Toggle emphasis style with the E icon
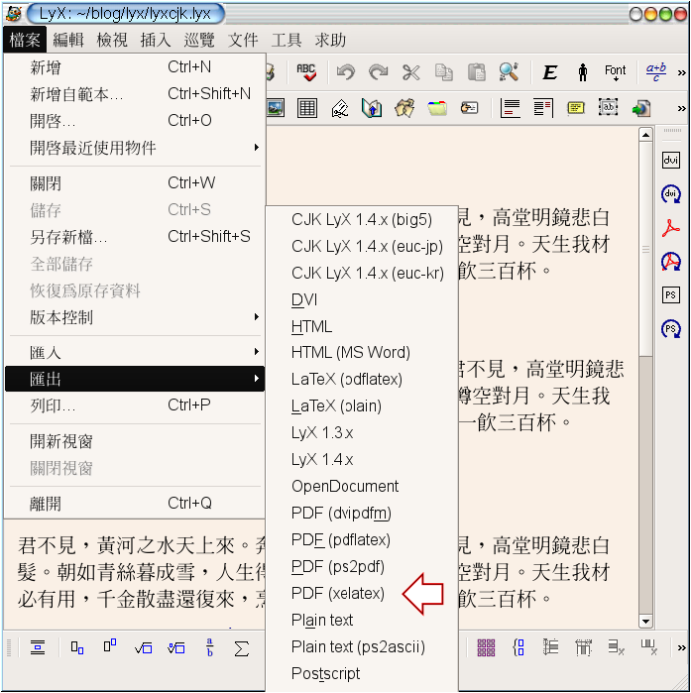 click(550, 72)
